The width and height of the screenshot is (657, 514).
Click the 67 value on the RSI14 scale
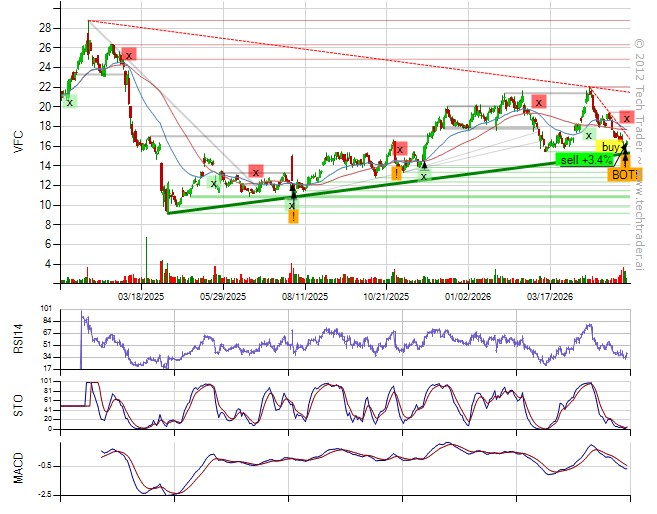(47, 333)
